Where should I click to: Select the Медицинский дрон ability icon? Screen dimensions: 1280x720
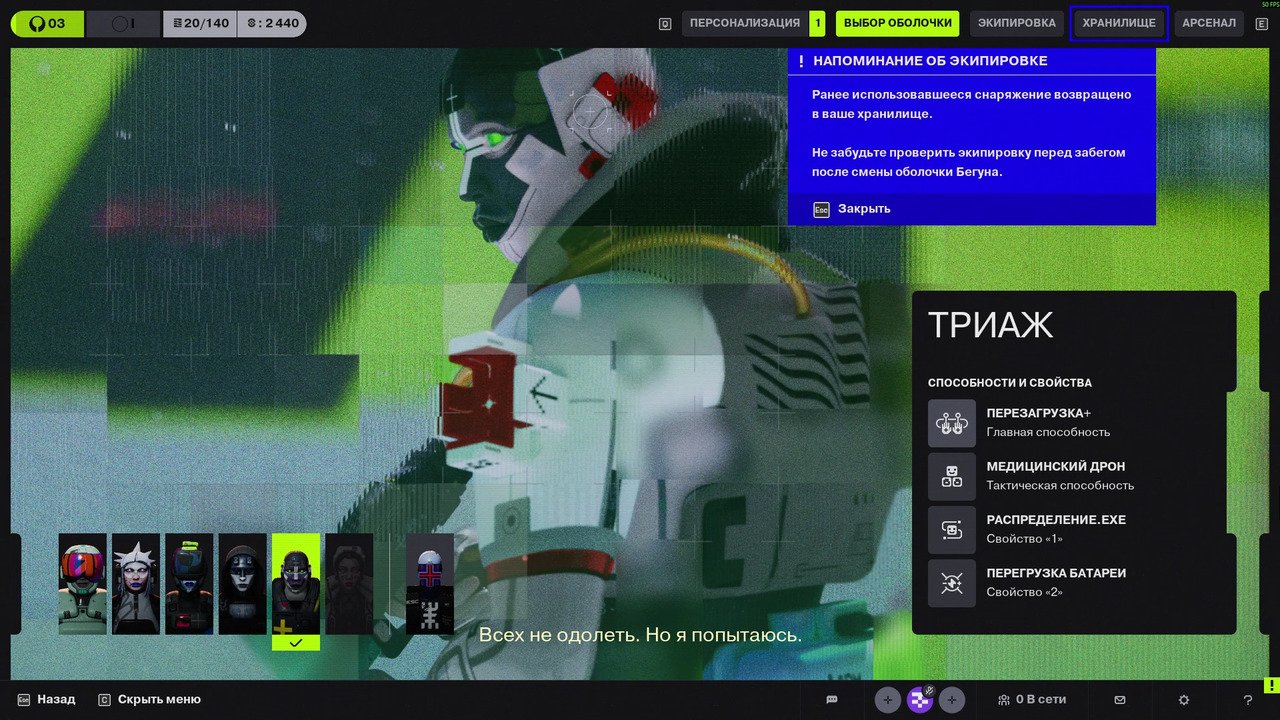(x=951, y=477)
